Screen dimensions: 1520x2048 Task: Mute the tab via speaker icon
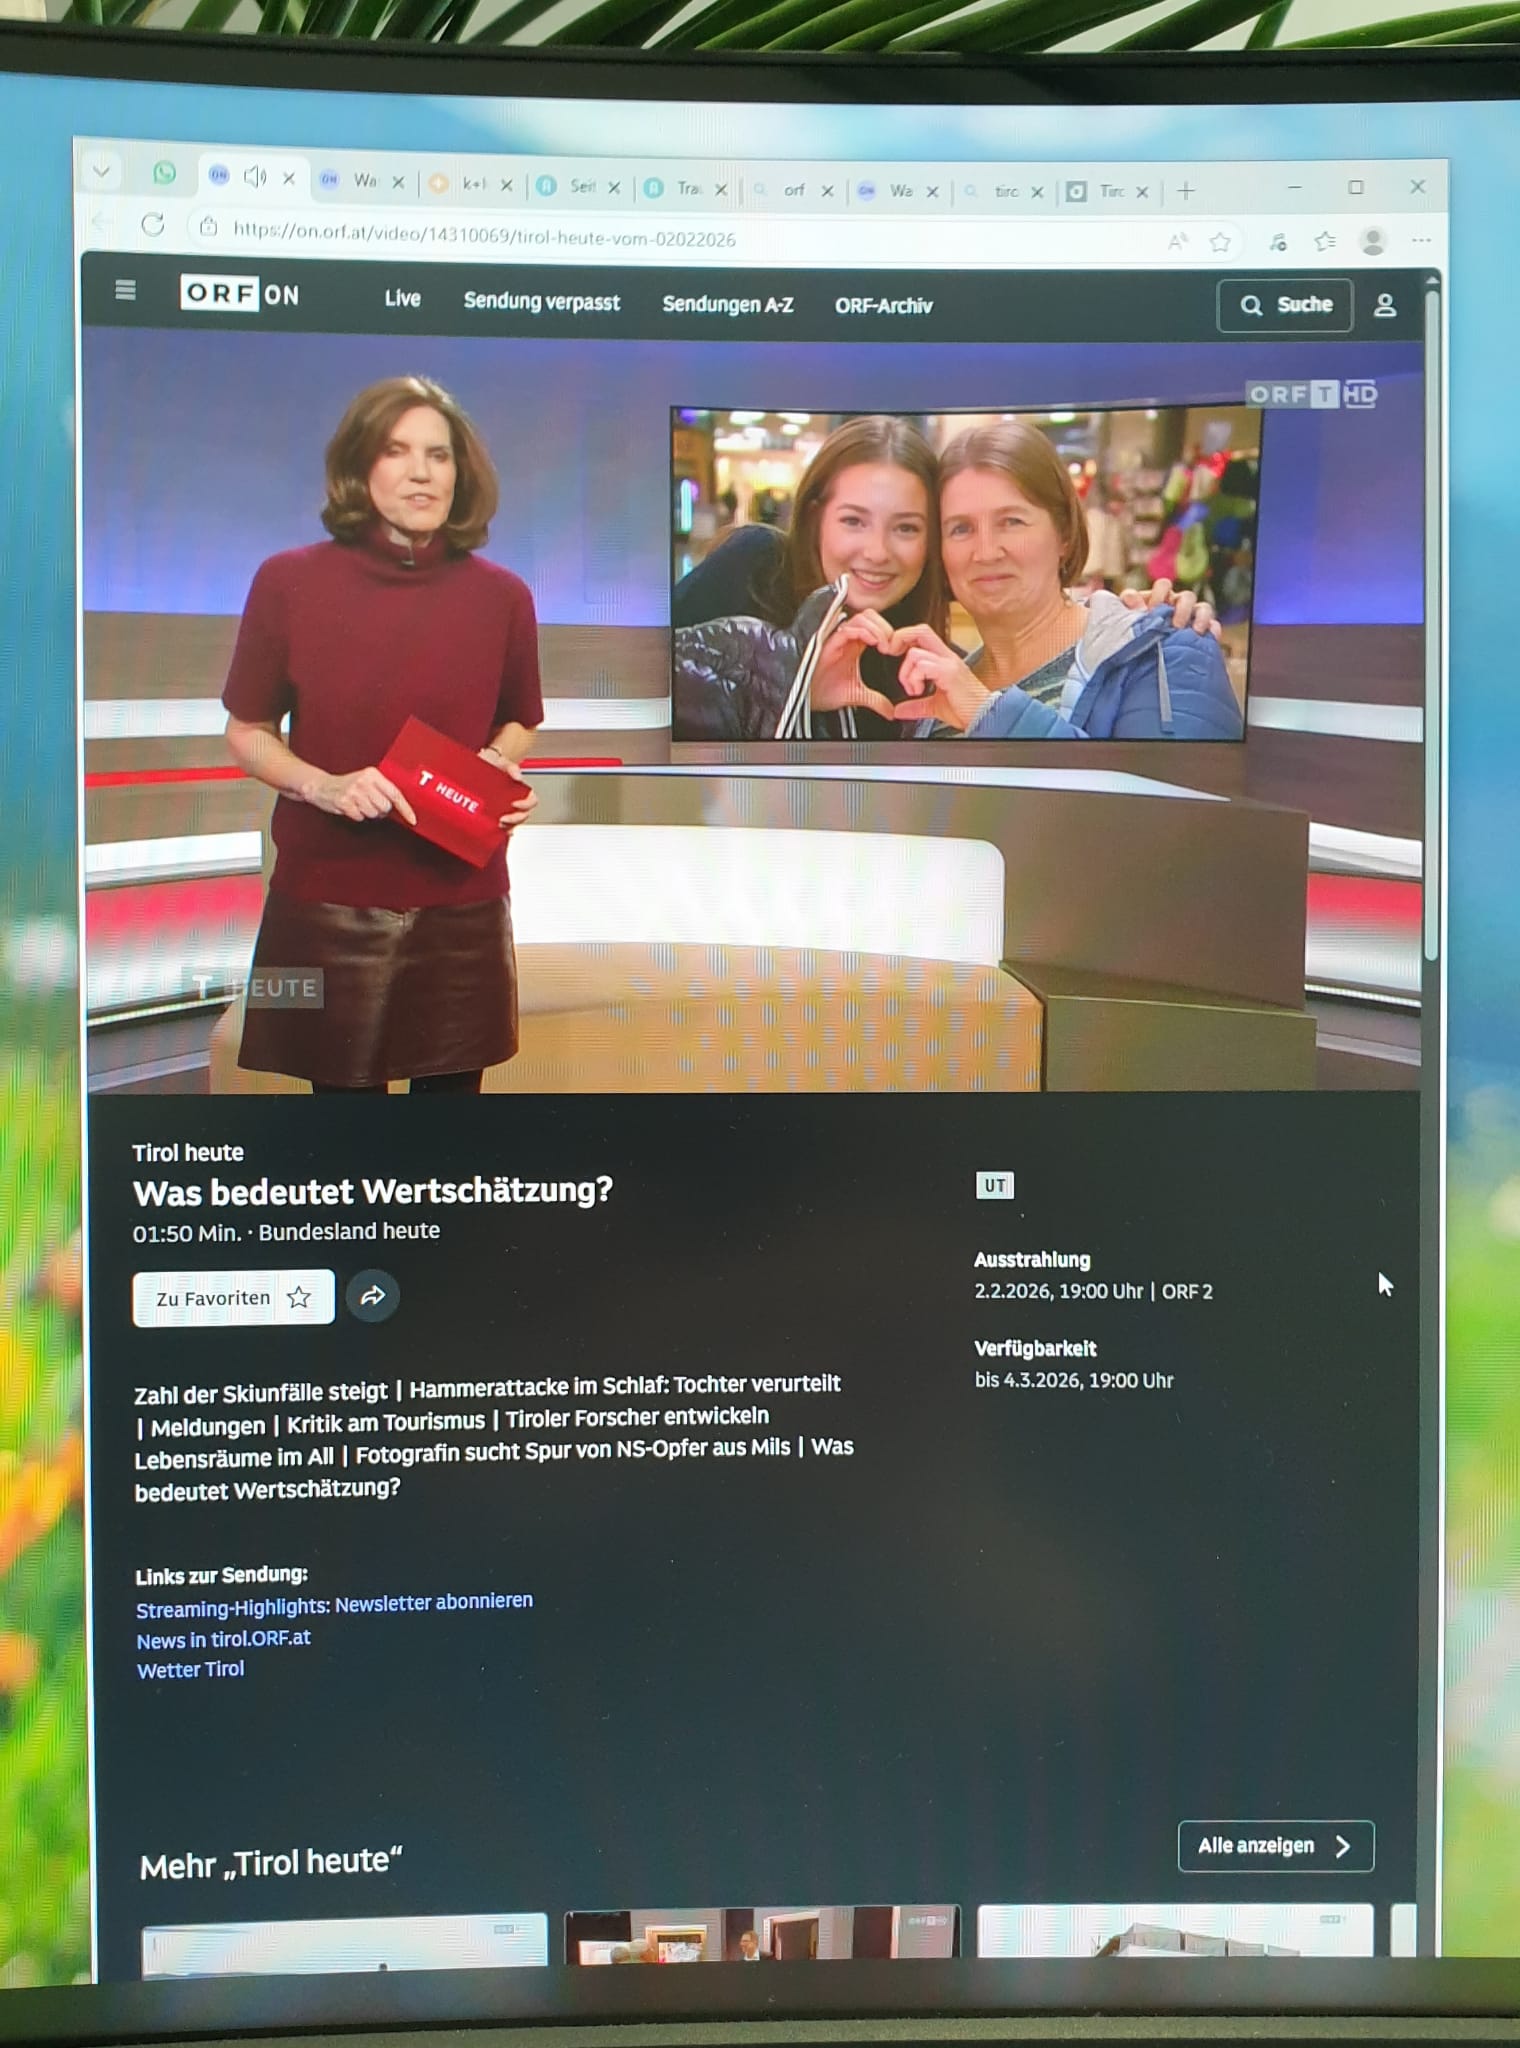pyautogui.click(x=255, y=177)
